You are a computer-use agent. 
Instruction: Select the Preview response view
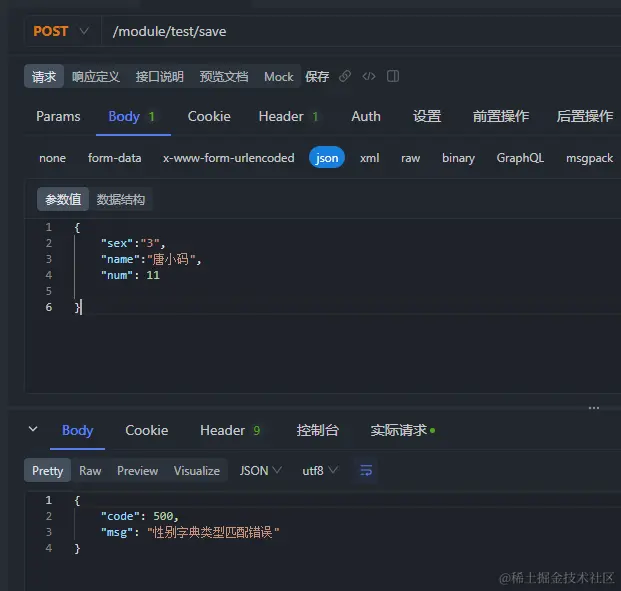[137, 471]
